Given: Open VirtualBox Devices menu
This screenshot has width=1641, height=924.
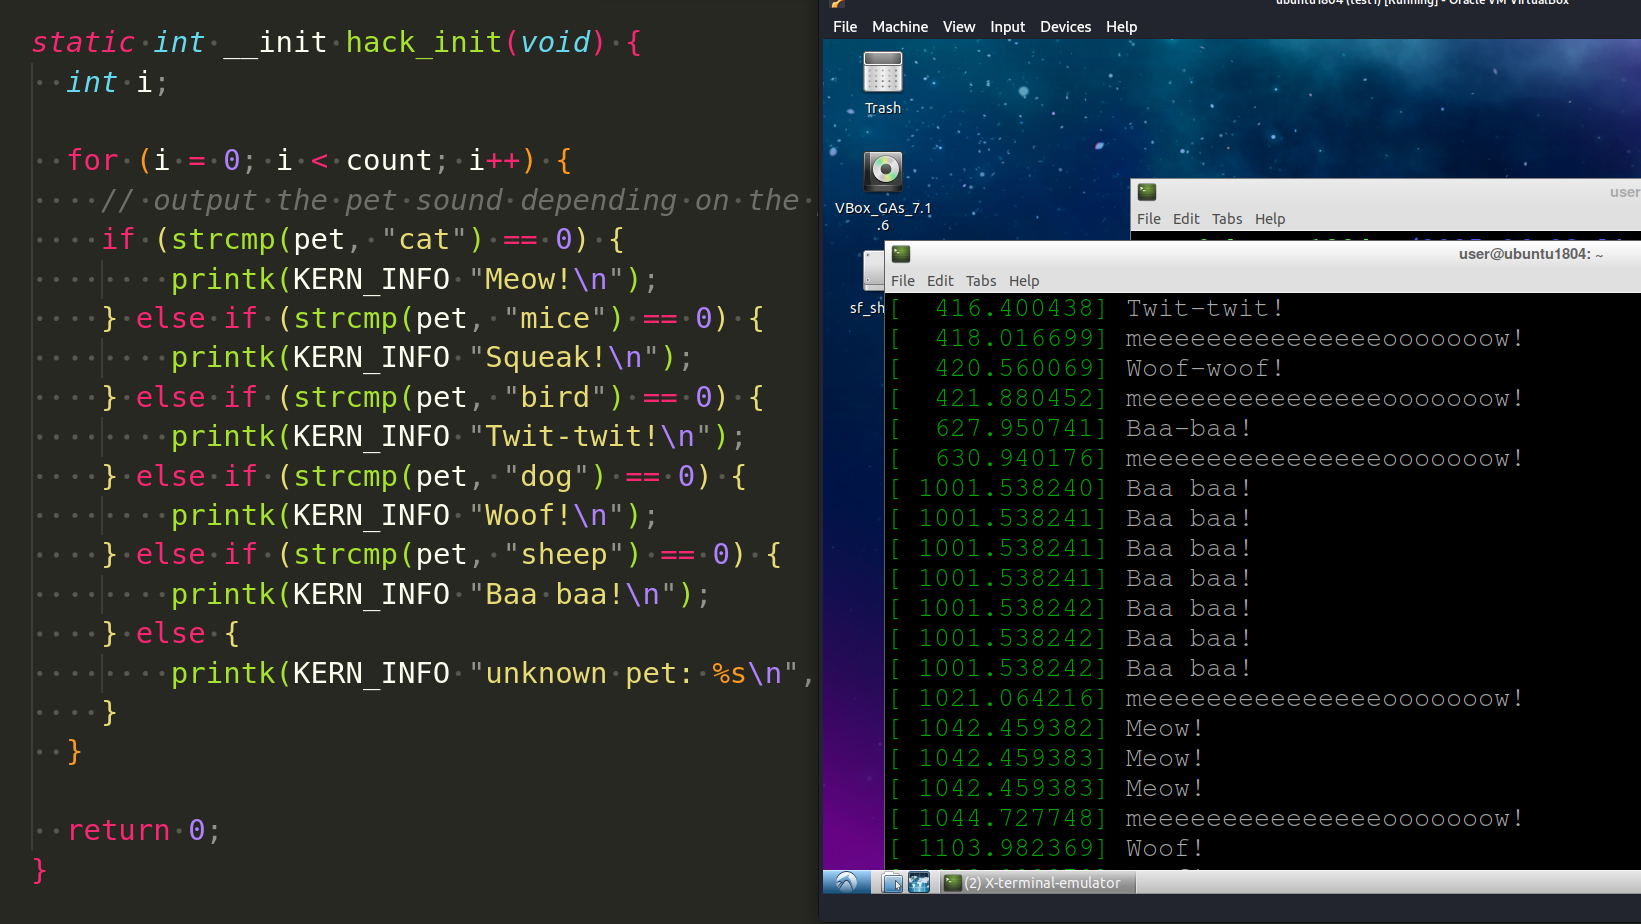Looking at the screenshot, I should click(x=1065, y=27).
